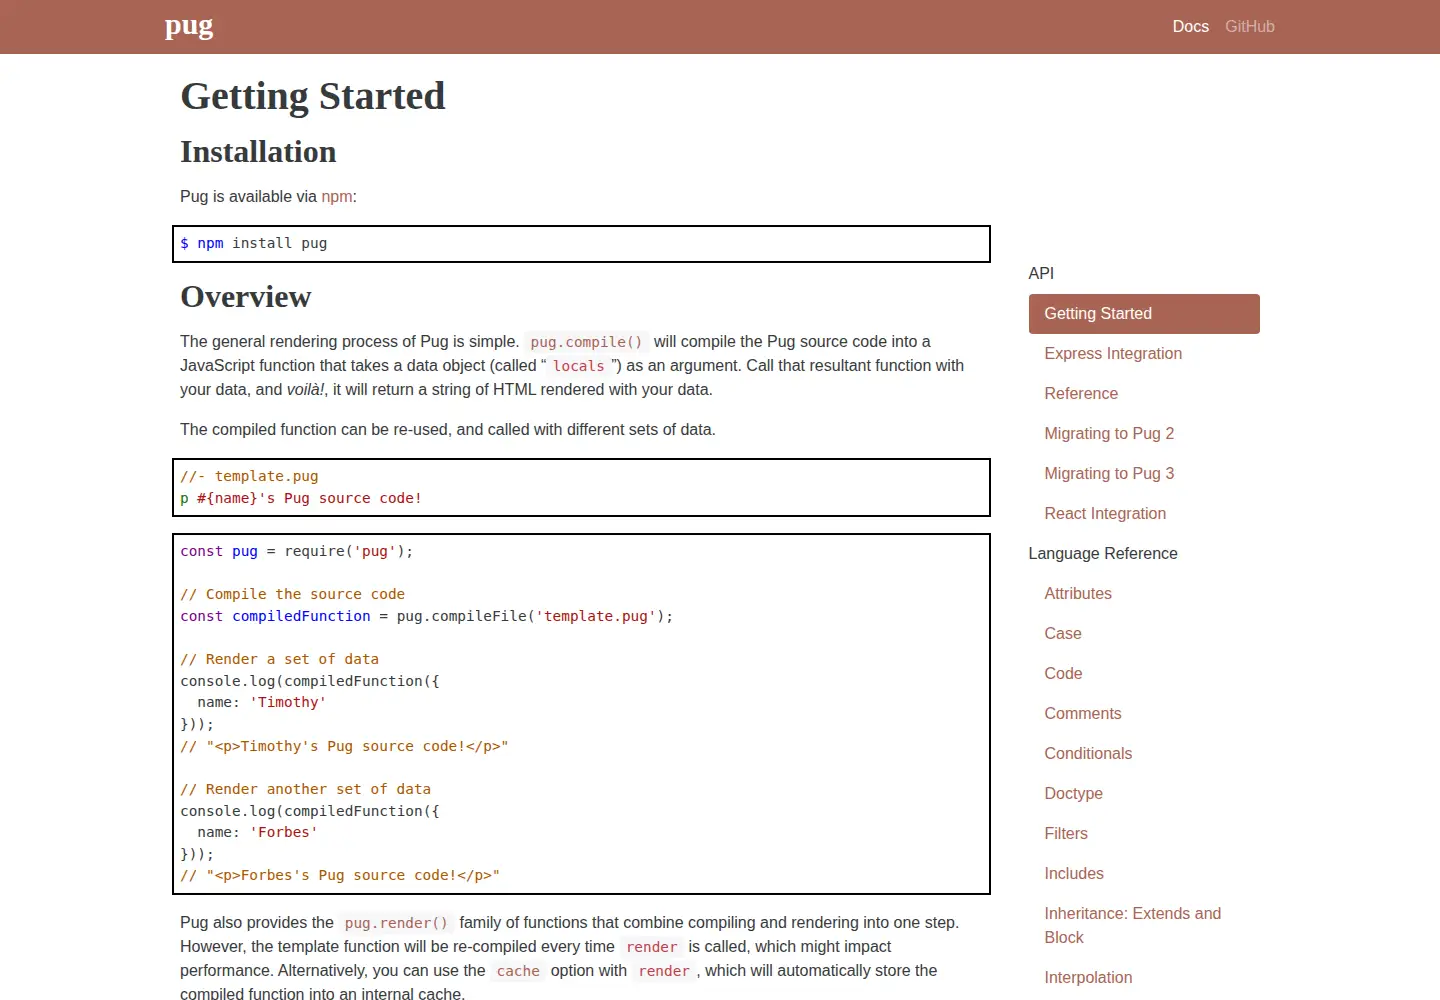
Task: Click the Installation section heading
Action: click(x=258, y=152)
